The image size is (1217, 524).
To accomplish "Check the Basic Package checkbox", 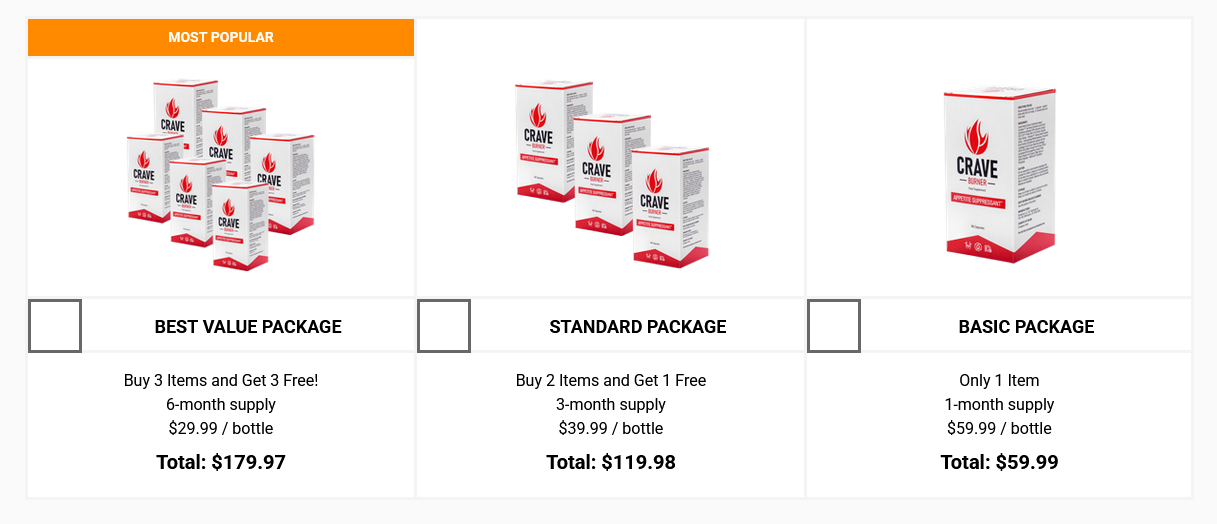I will point(834,326).
